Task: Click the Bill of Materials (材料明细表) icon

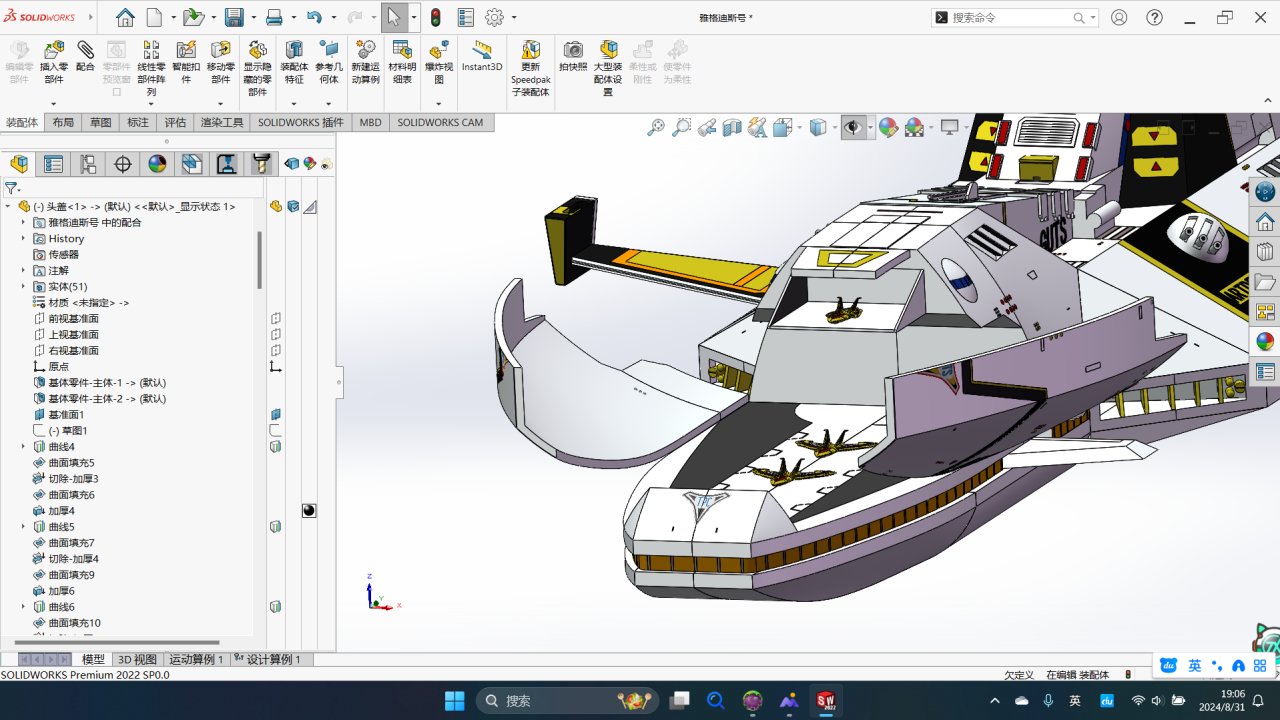Action: click(402, 50)
